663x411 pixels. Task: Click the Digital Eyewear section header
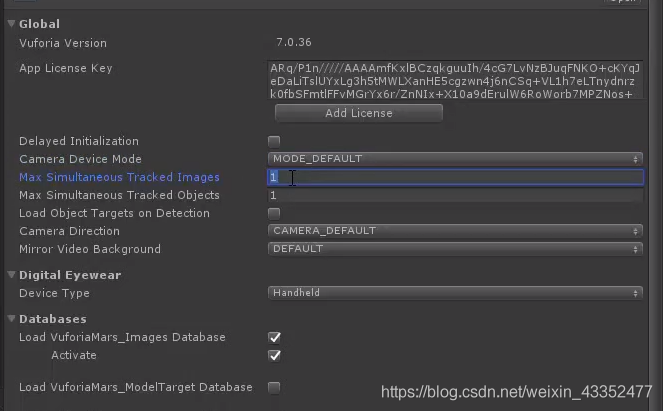[x=70, y=275]
